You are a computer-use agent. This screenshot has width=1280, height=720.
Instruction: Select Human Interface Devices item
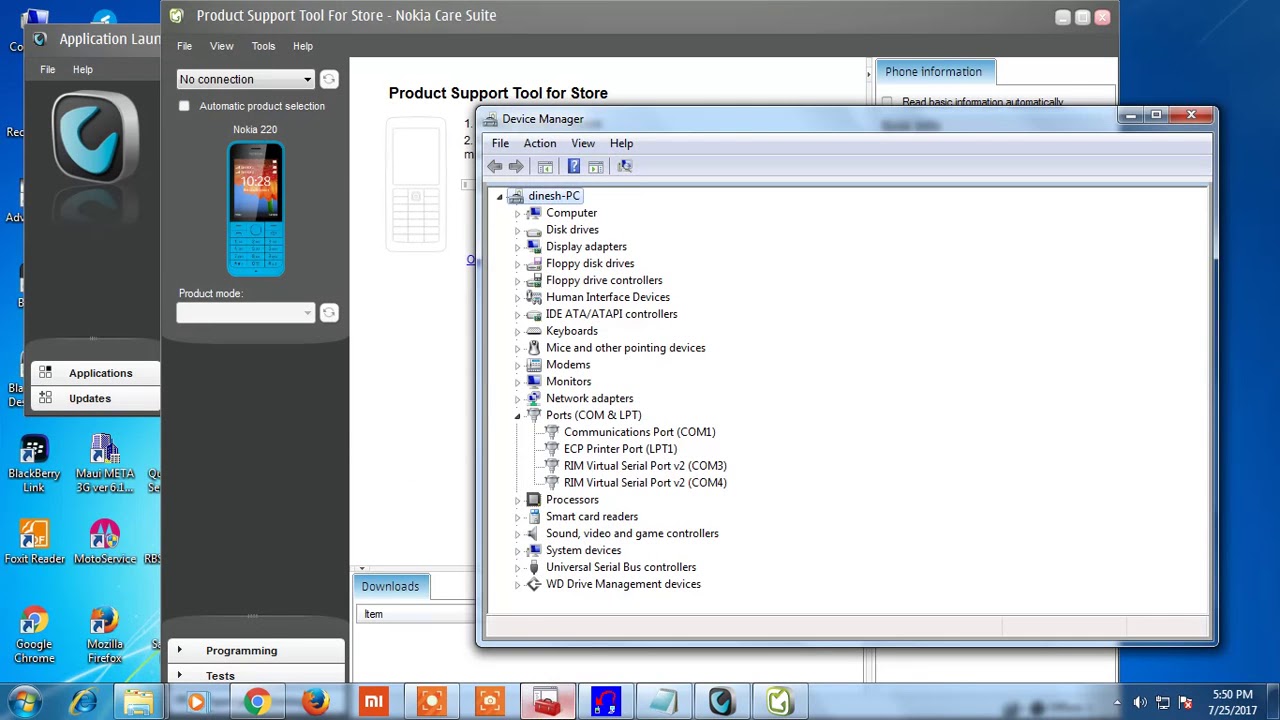(608, 297)
